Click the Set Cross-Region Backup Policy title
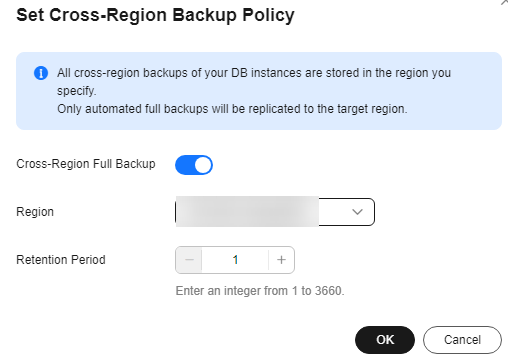Image resolution: width=508 pixels, height=361 pixels. [155, 15]
